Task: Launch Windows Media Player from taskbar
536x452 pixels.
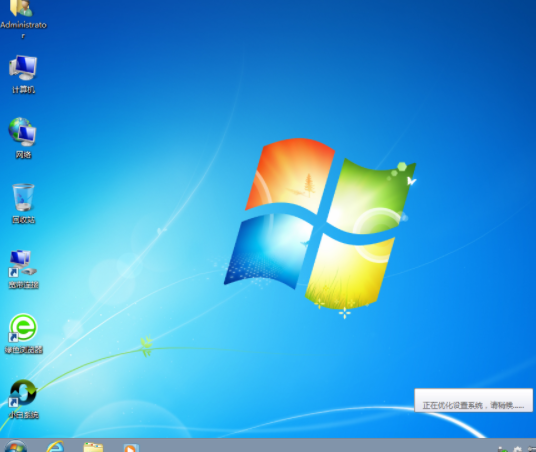Action: pos(131,447)
